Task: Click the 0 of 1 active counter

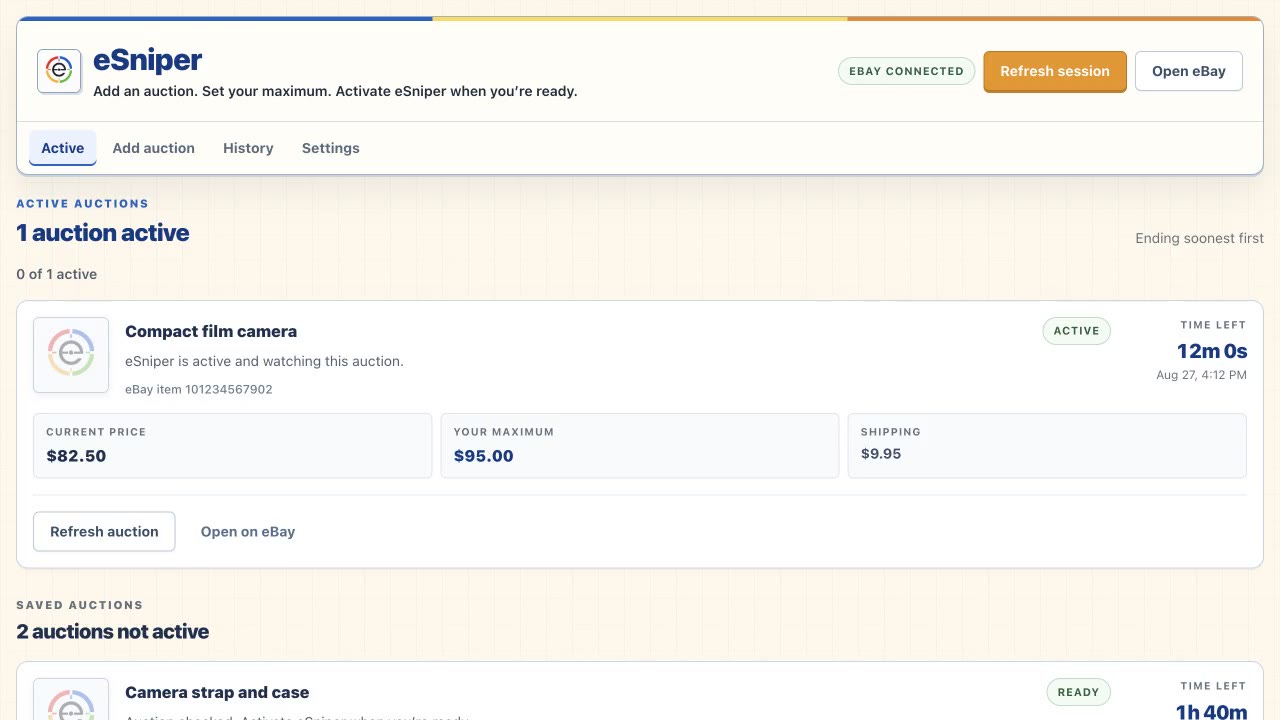Action: coord(57,274)
